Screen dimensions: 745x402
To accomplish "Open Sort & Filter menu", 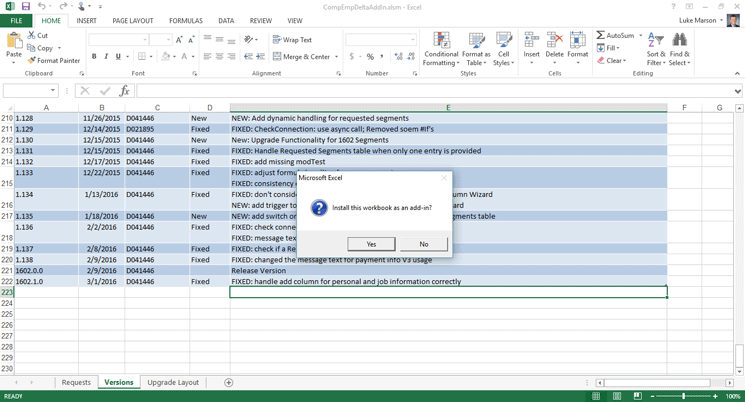I will pyautogui.click(x=656, y=49).
